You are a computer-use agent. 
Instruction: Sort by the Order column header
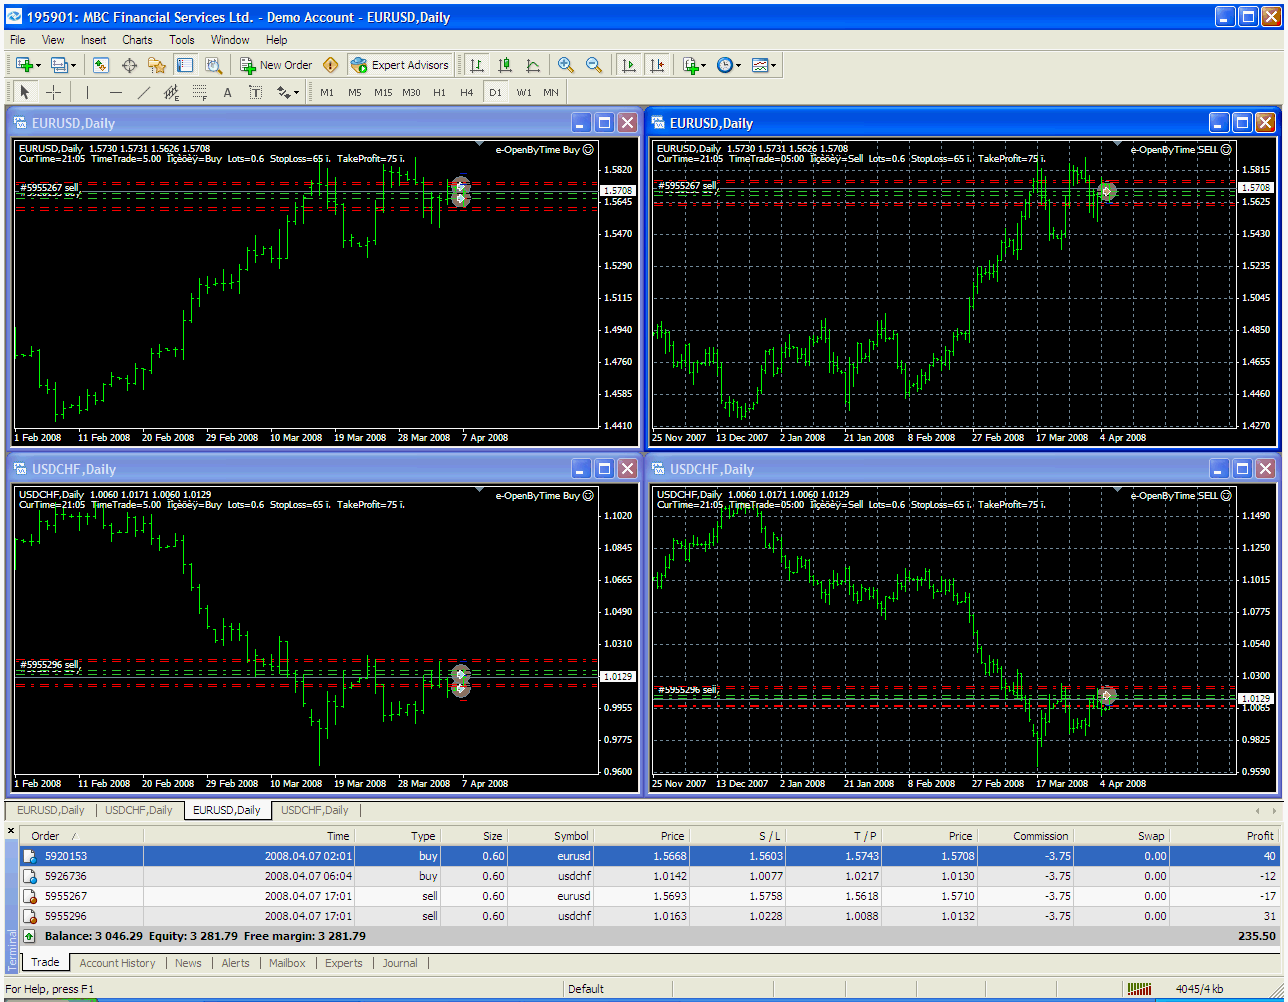click(x=80, y=836)
